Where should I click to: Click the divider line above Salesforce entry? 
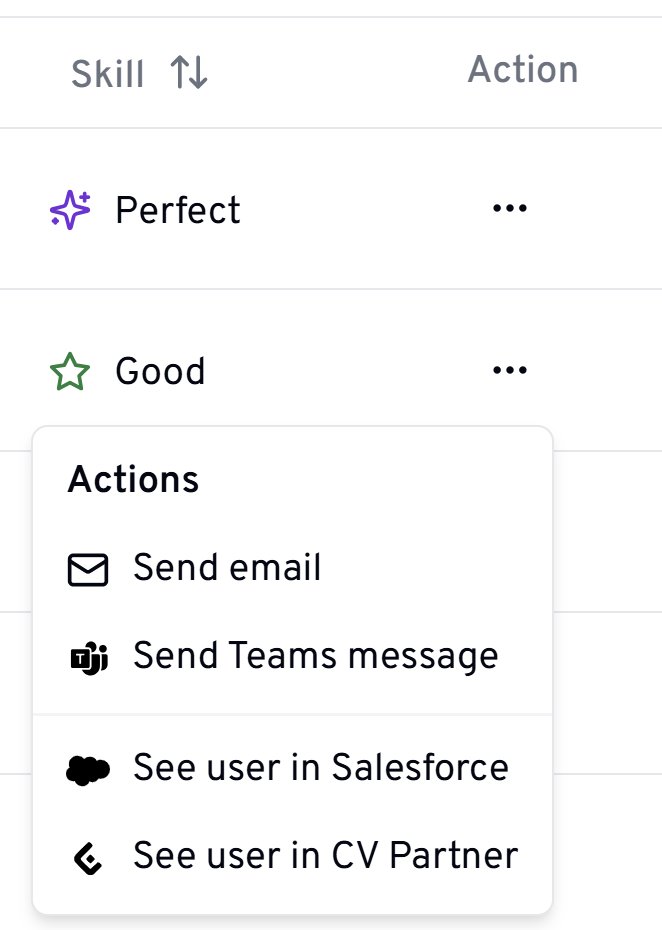pos(292,715)
